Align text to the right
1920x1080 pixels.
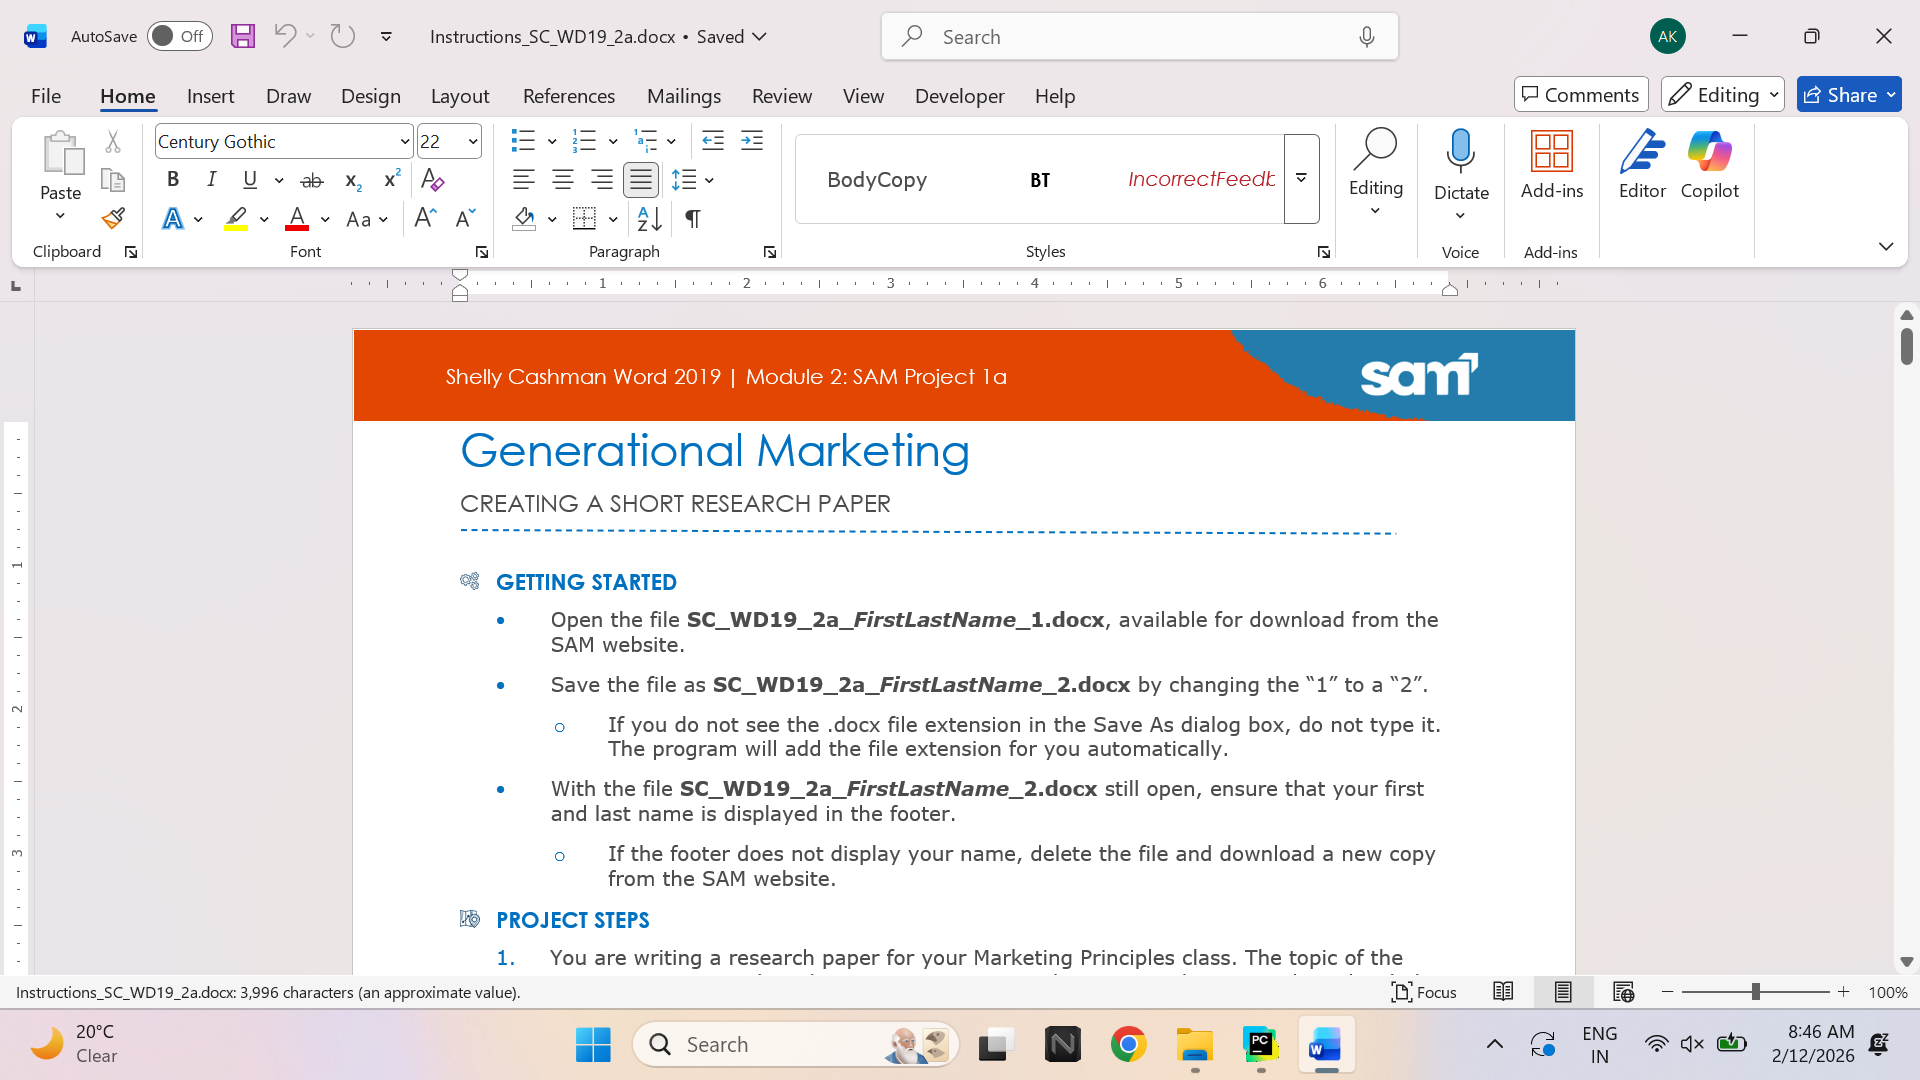pyautogui.click(x=602, y=180)
